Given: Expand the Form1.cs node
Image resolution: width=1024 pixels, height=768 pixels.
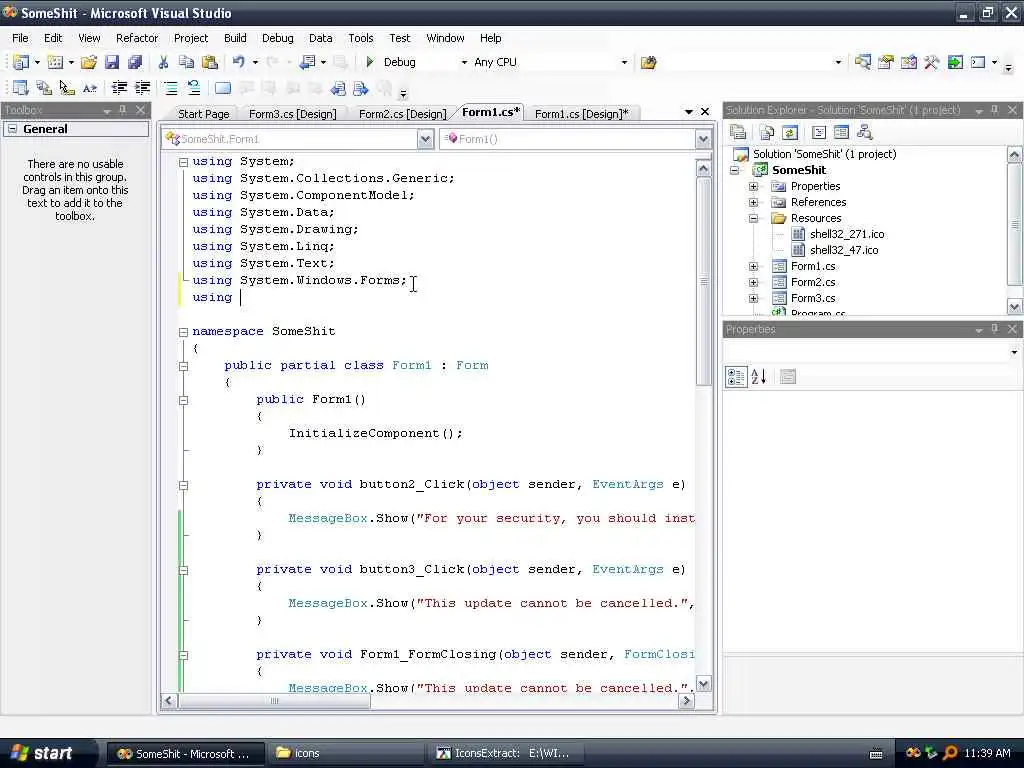Looking at the screenshot, I should pos(753,266).
